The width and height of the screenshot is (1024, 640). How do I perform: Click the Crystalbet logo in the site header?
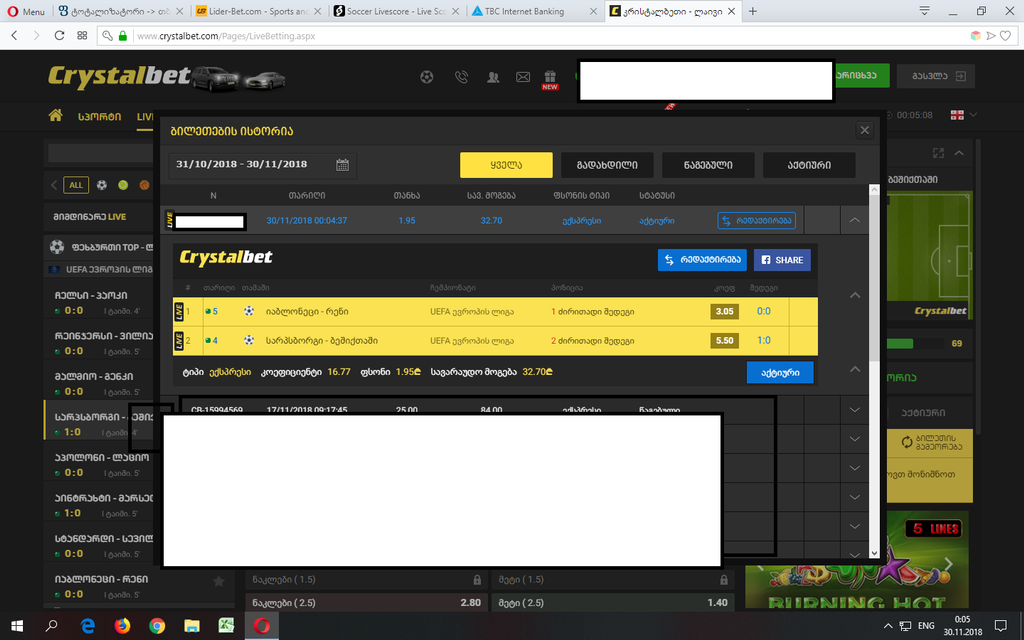coord(119,77)
